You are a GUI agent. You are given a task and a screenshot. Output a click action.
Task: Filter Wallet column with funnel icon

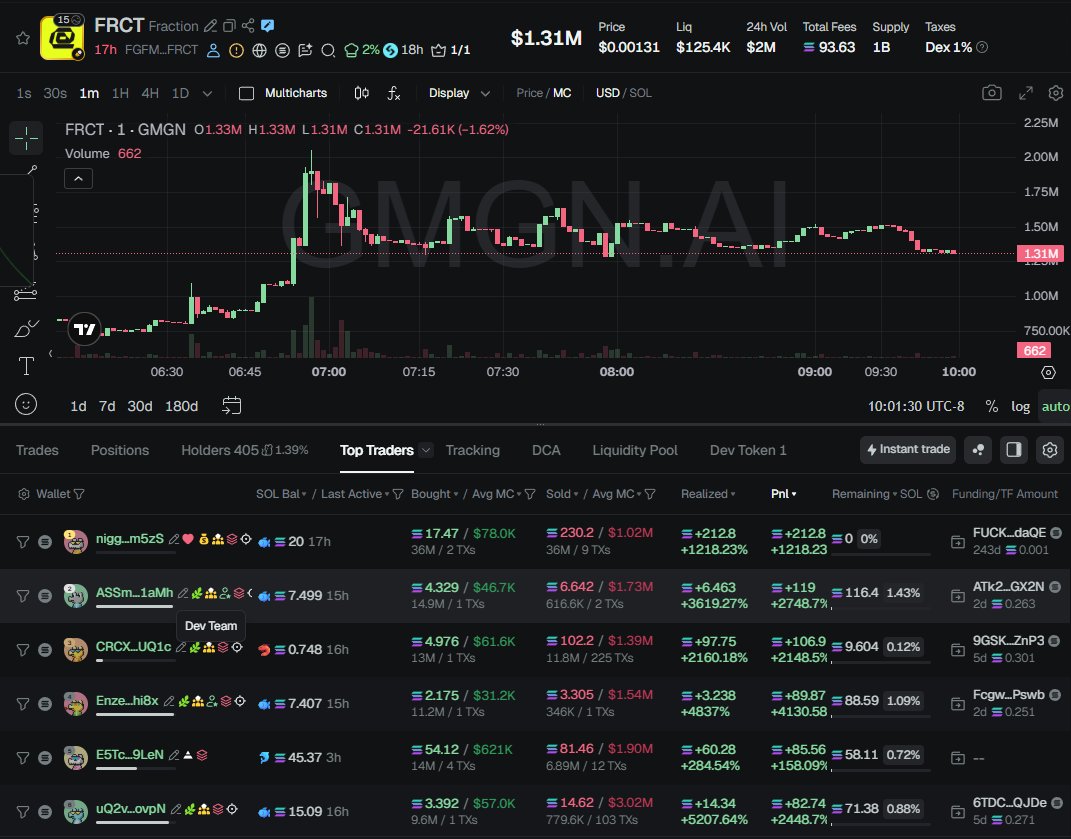(79, 494)
